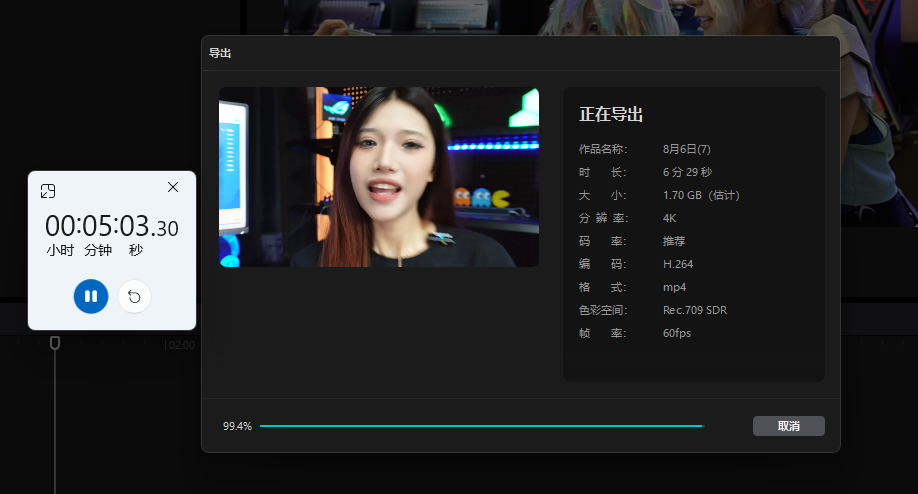This screenshot has height=494, width=918.
Task: Expand the stopwatch to full view
Action: [x=48, y=191]
